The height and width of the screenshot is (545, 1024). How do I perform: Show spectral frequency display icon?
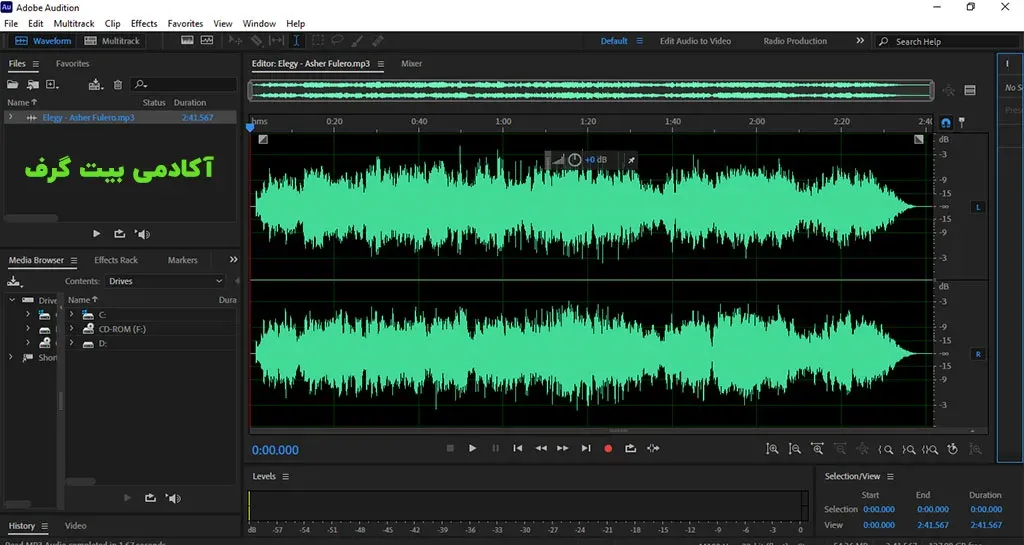(187, 40)
